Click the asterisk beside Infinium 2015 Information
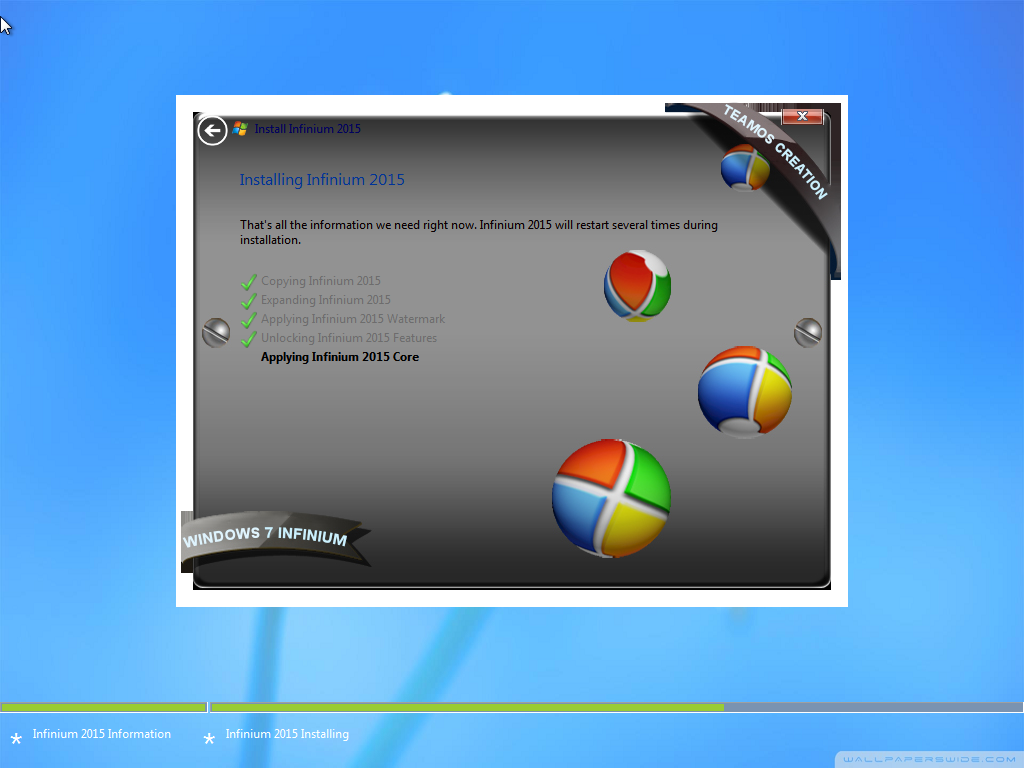The image size is (1024, 768). click(x=16, y=739)
